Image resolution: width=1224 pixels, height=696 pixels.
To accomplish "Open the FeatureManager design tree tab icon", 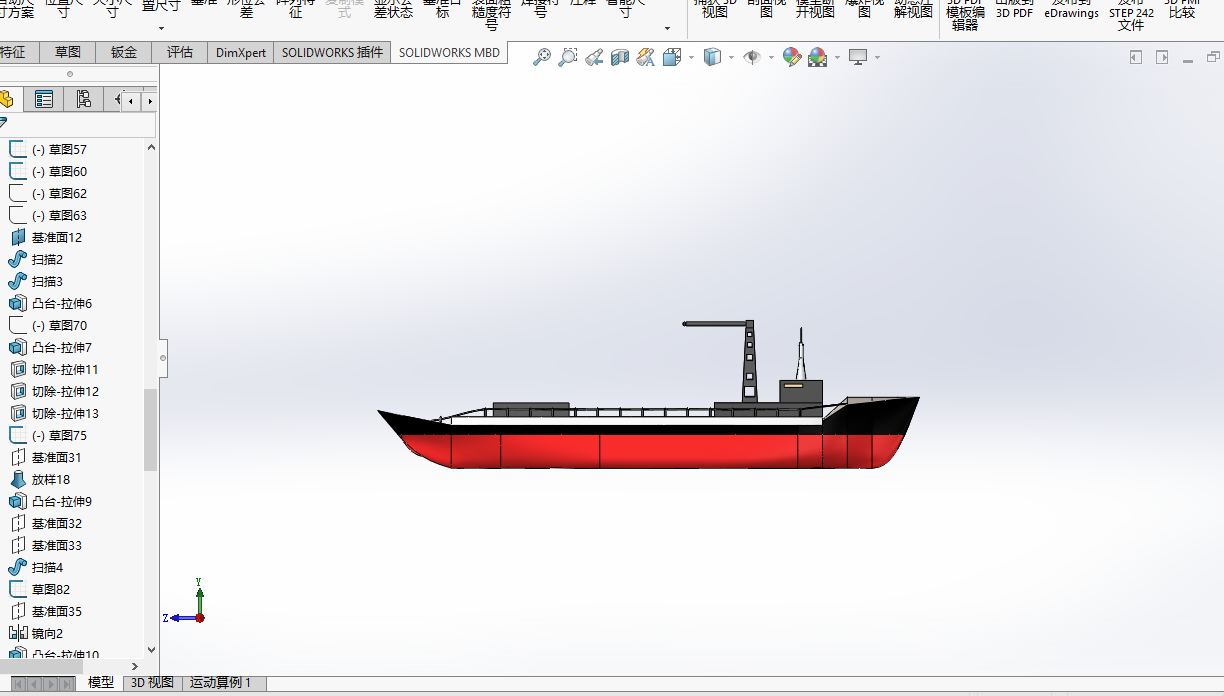I will point(7,99).
